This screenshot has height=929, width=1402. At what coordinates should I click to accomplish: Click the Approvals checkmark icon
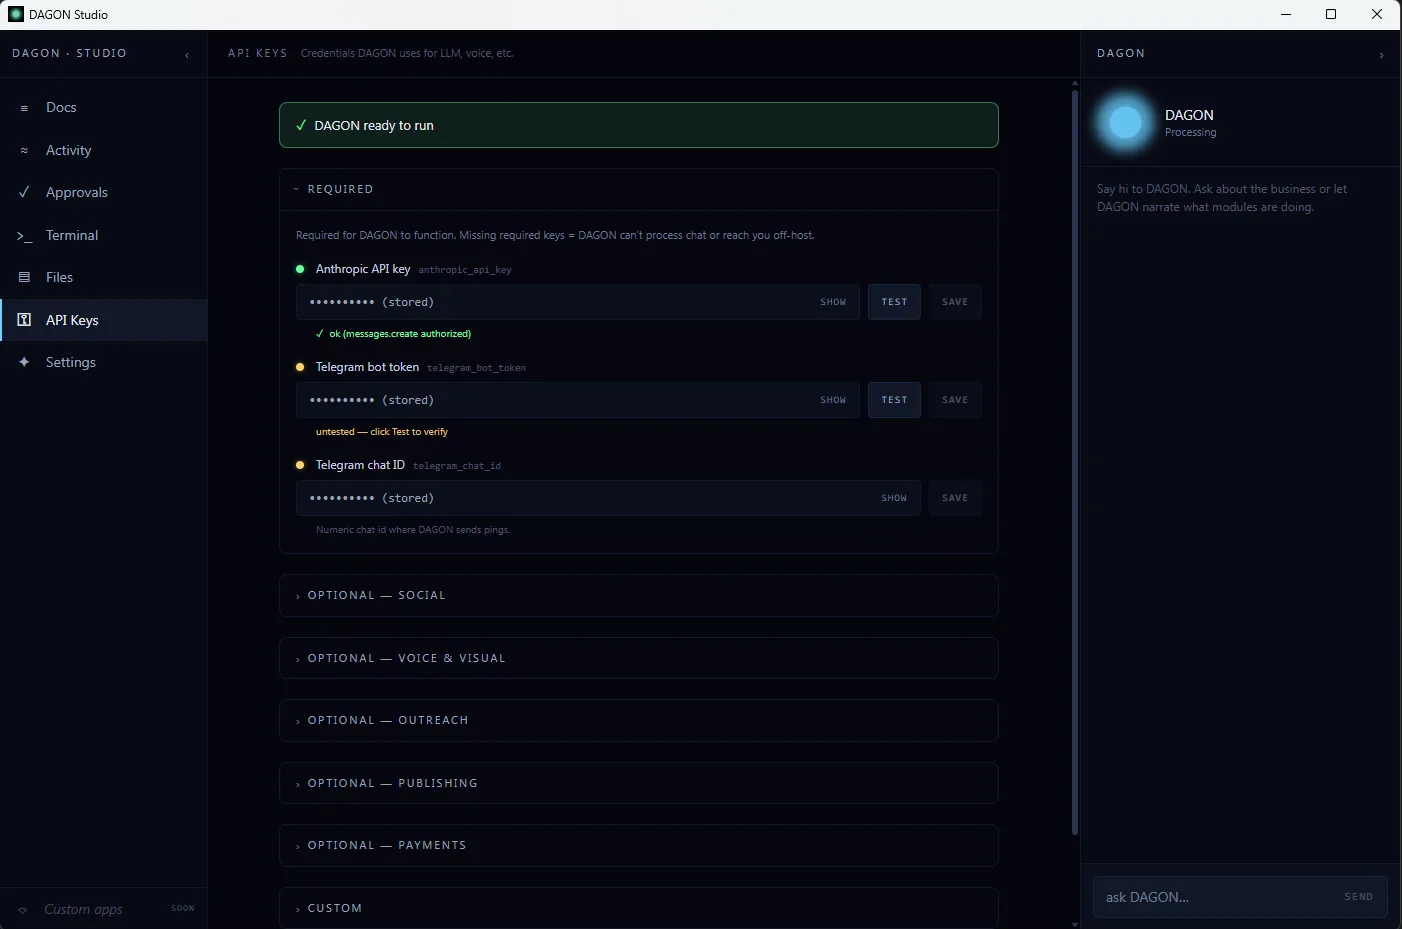tap(24, 192)
